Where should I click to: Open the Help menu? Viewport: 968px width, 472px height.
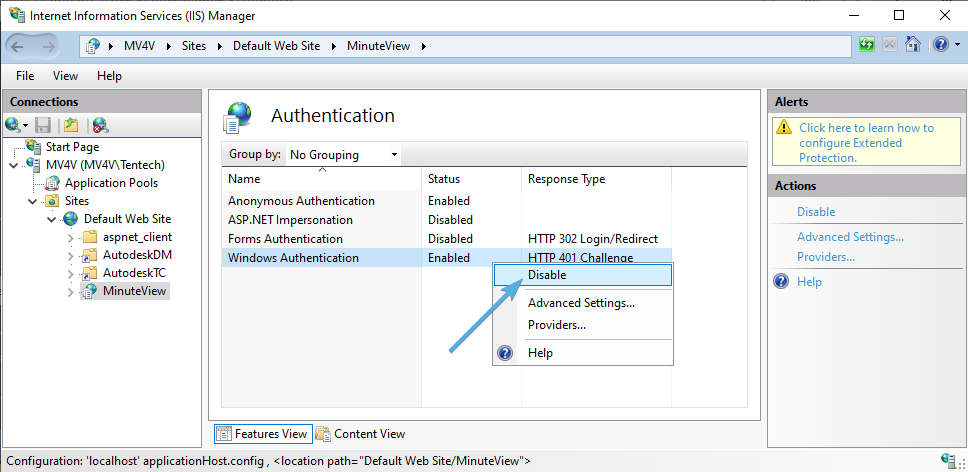[109, 76]
